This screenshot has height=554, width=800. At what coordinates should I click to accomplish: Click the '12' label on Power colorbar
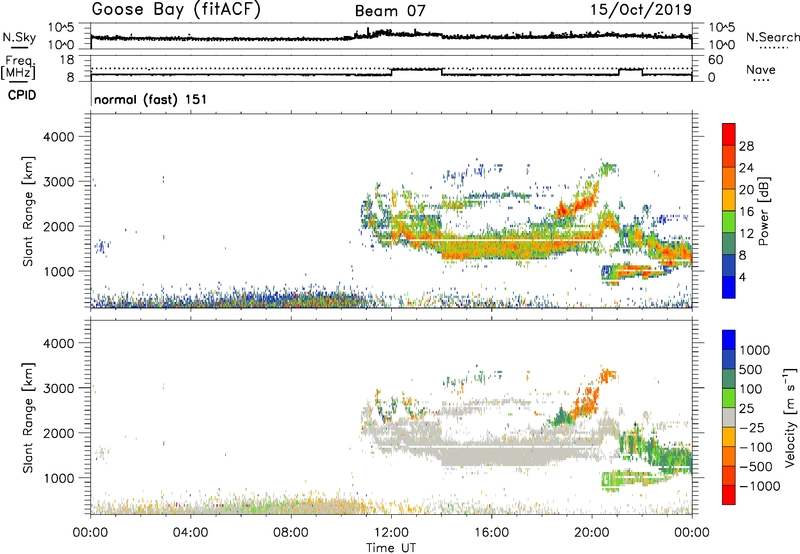[746, 234]
